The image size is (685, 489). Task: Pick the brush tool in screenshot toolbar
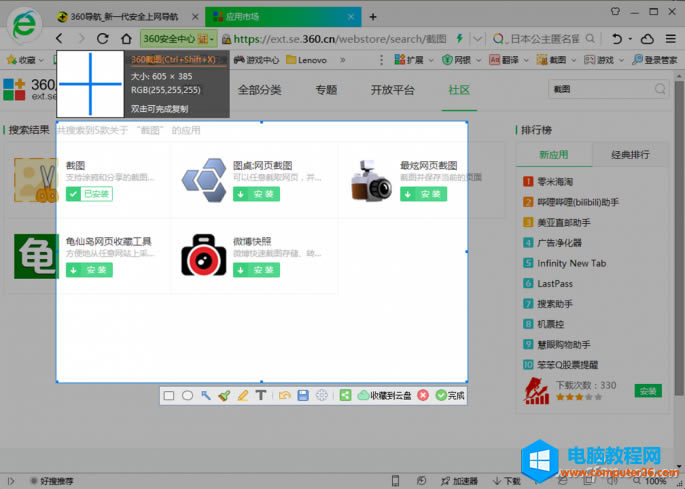[x=224, y=396]
